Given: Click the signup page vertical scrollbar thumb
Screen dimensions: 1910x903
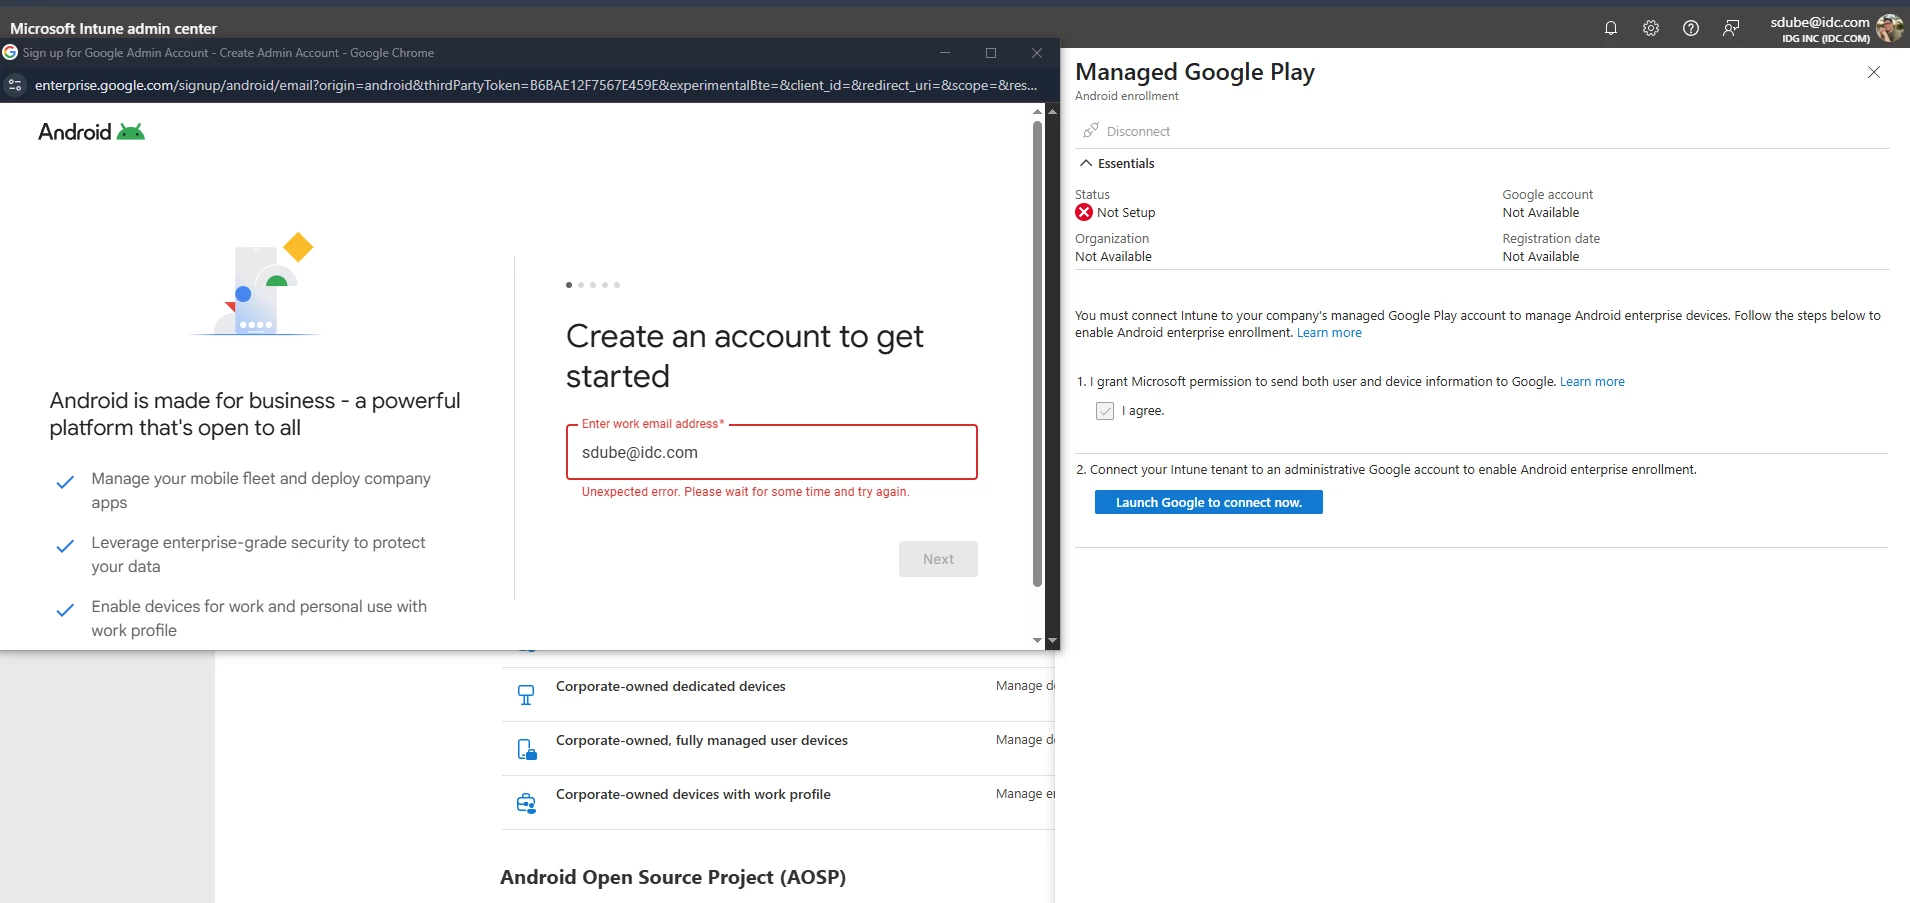Looking at the screenshot, I should click(1037, 353).
